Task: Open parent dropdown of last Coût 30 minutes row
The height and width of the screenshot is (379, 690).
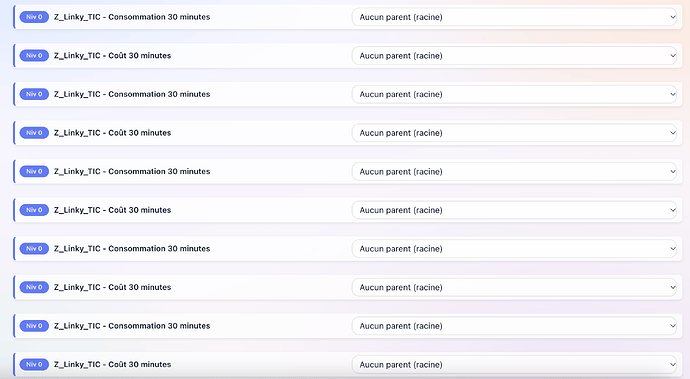Action: (514, 365)
